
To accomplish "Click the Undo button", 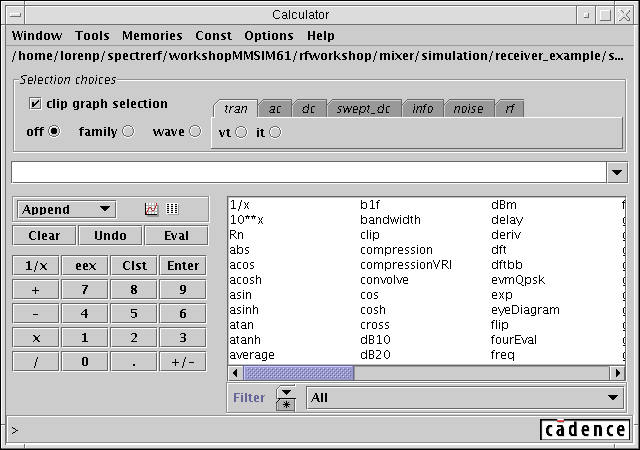I will [110, 236].
